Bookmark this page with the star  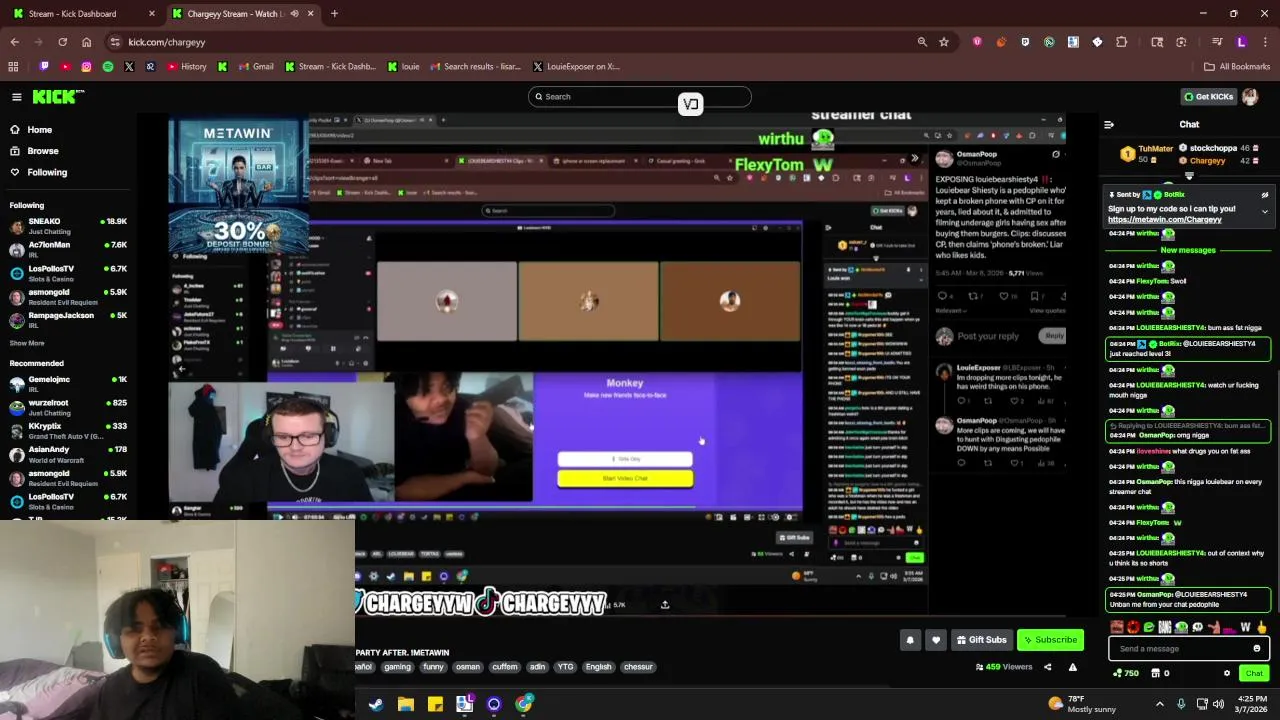[943, 42]
